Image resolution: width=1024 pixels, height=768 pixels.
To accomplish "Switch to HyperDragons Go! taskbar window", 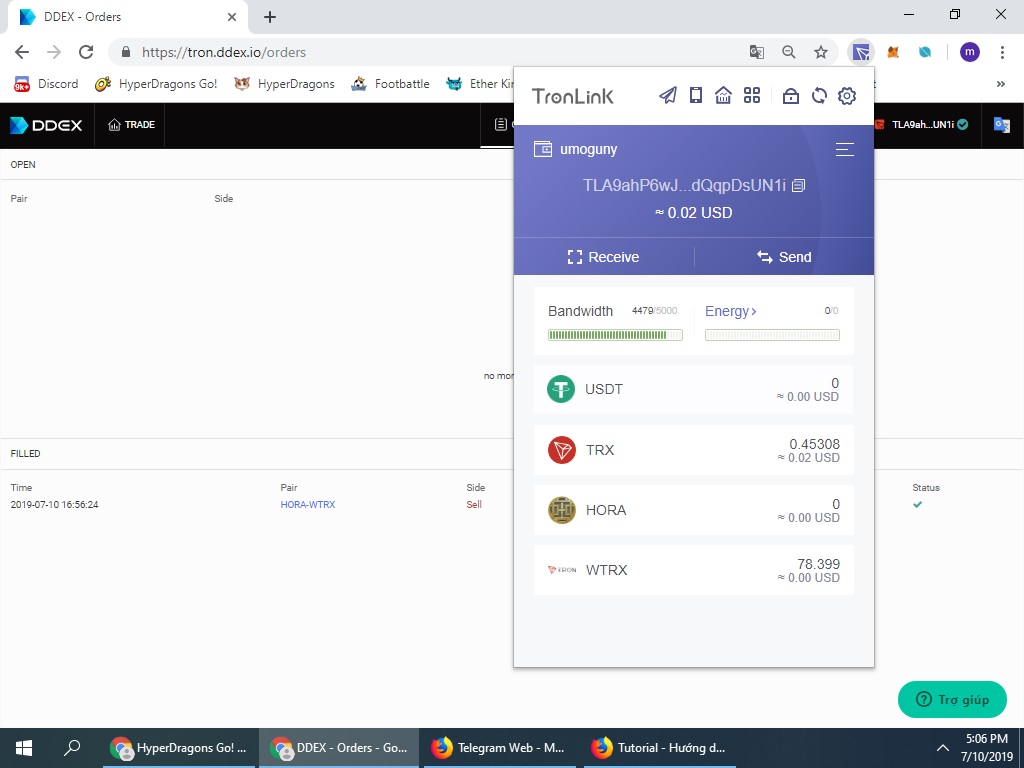I will [179, 748].
